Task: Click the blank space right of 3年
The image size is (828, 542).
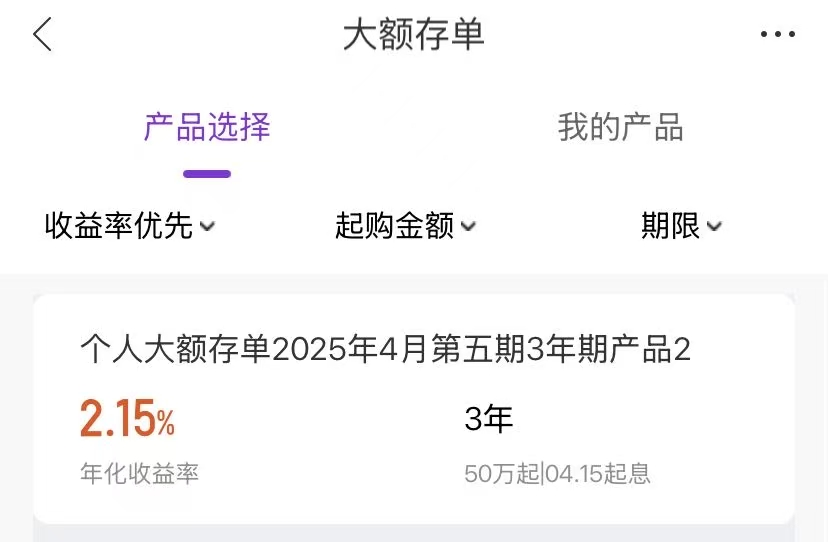Action: coord(650,419)
